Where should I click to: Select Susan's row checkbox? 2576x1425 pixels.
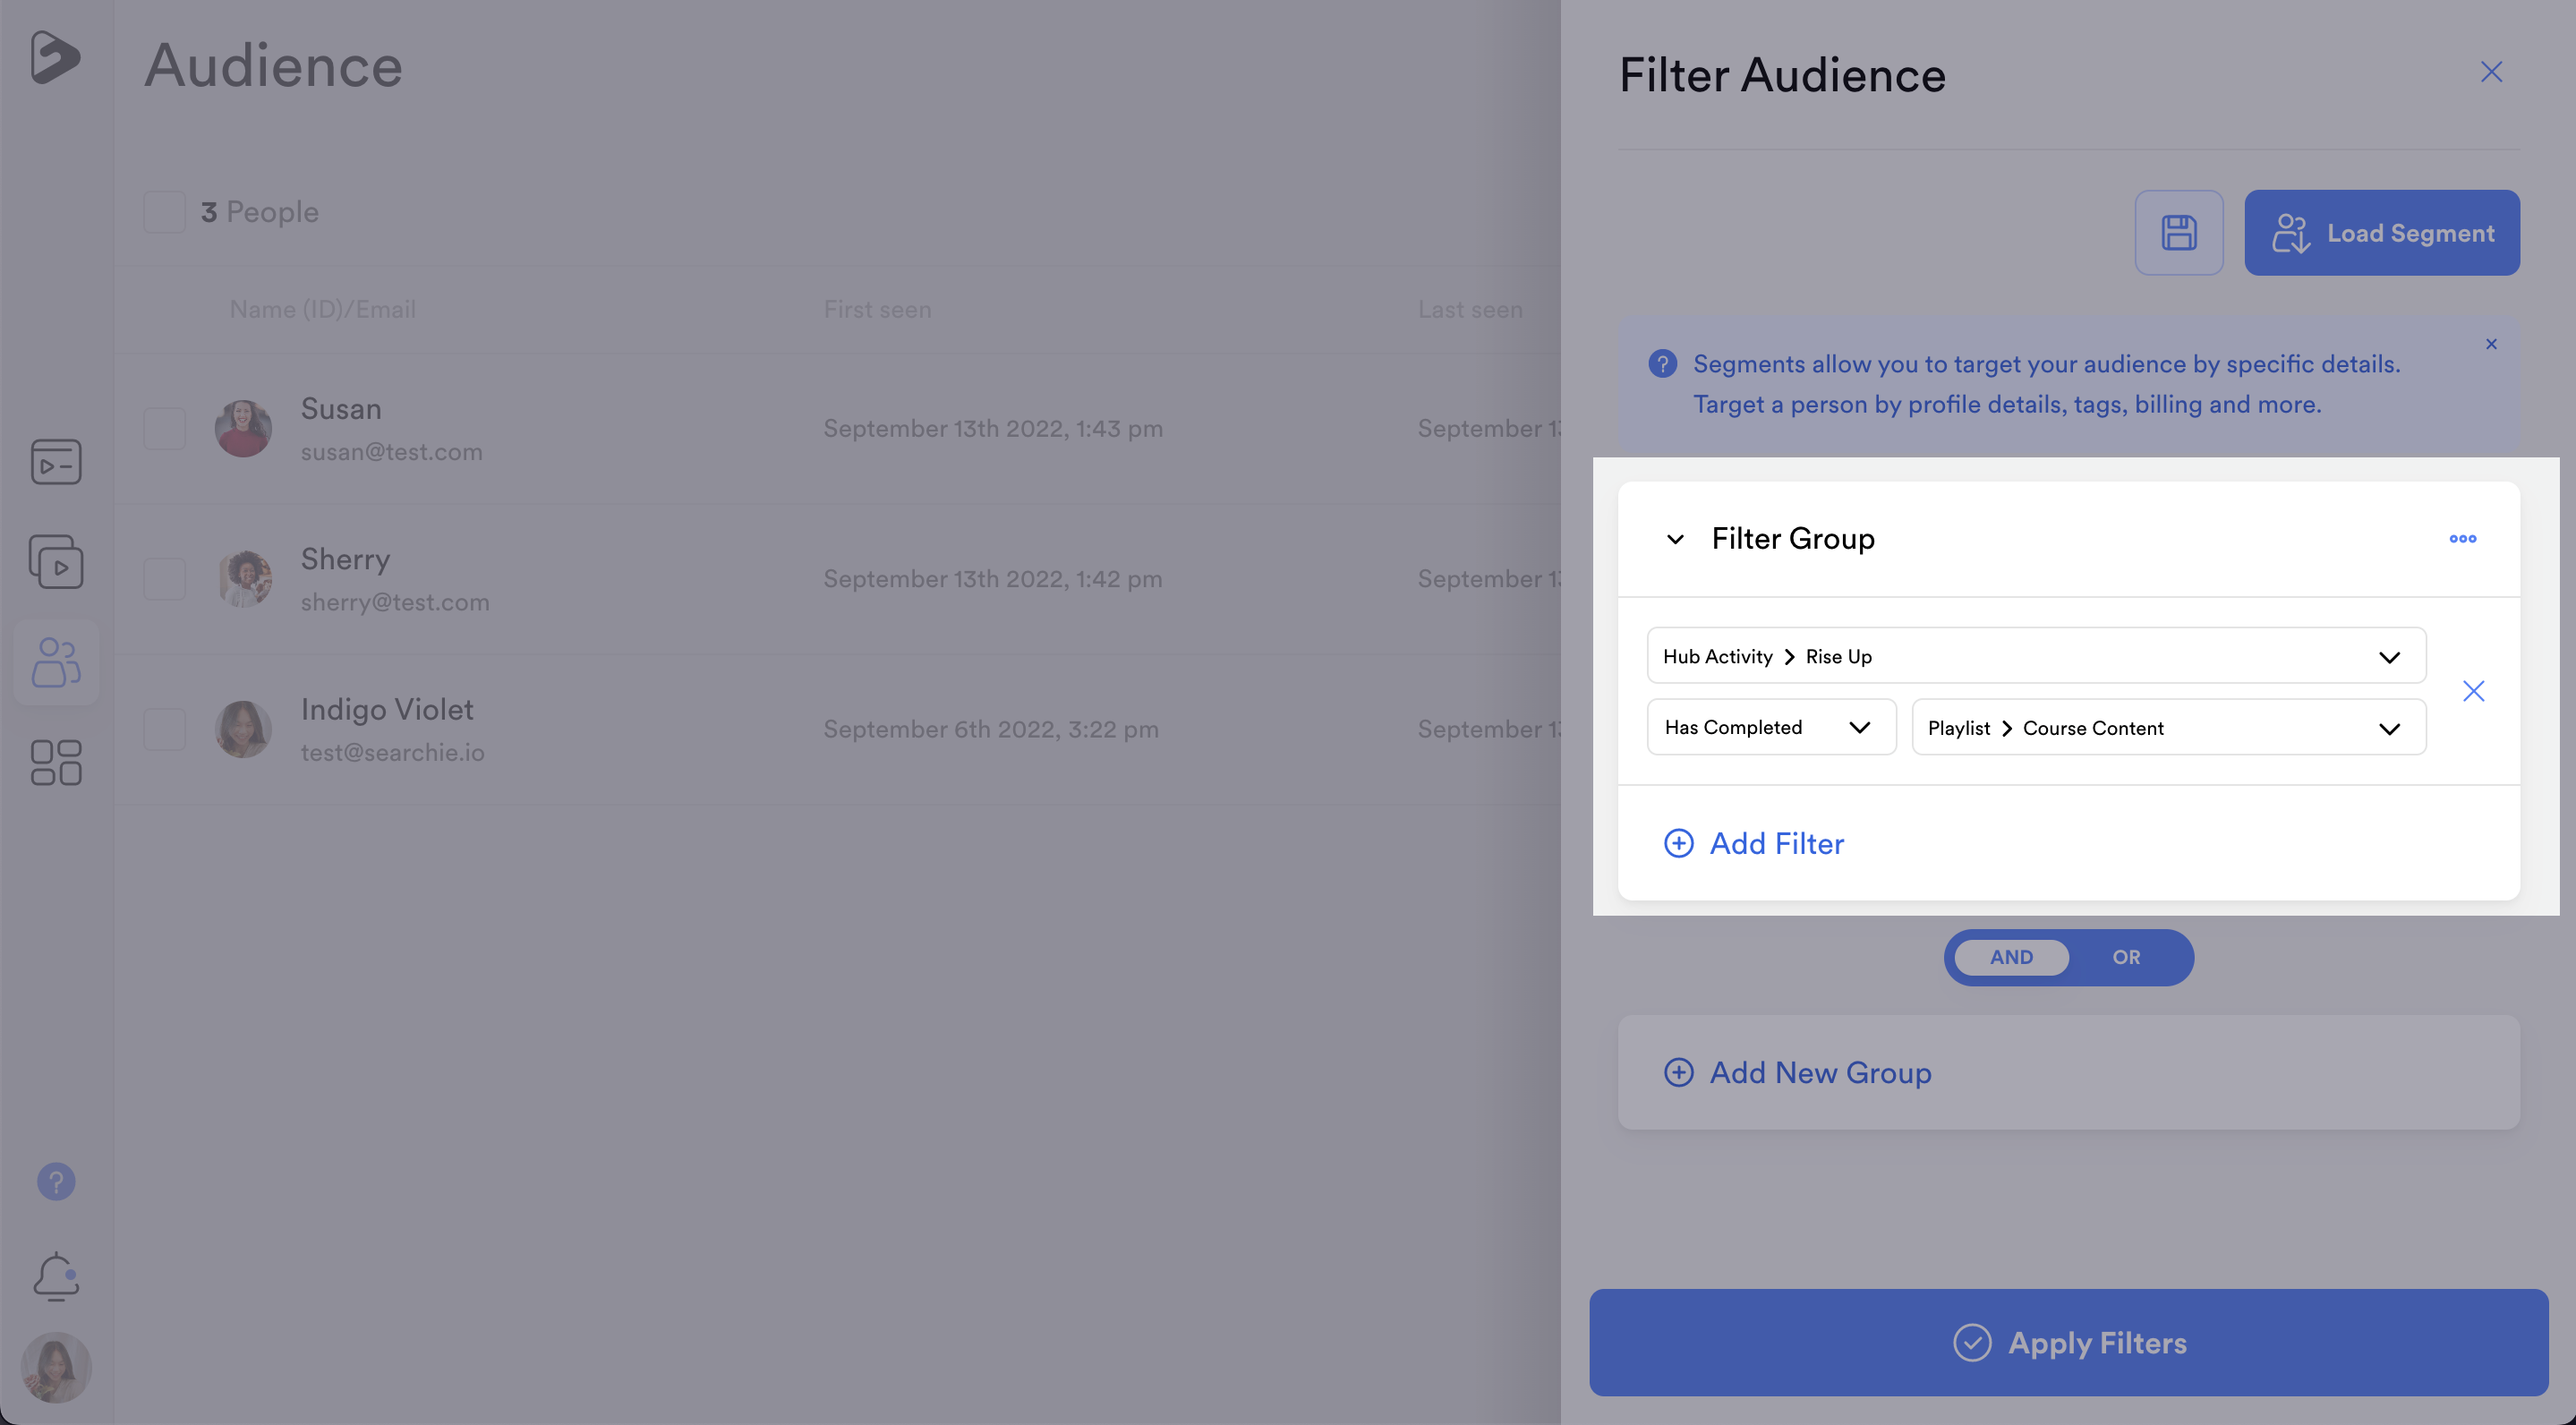click(x=164, y=429)
